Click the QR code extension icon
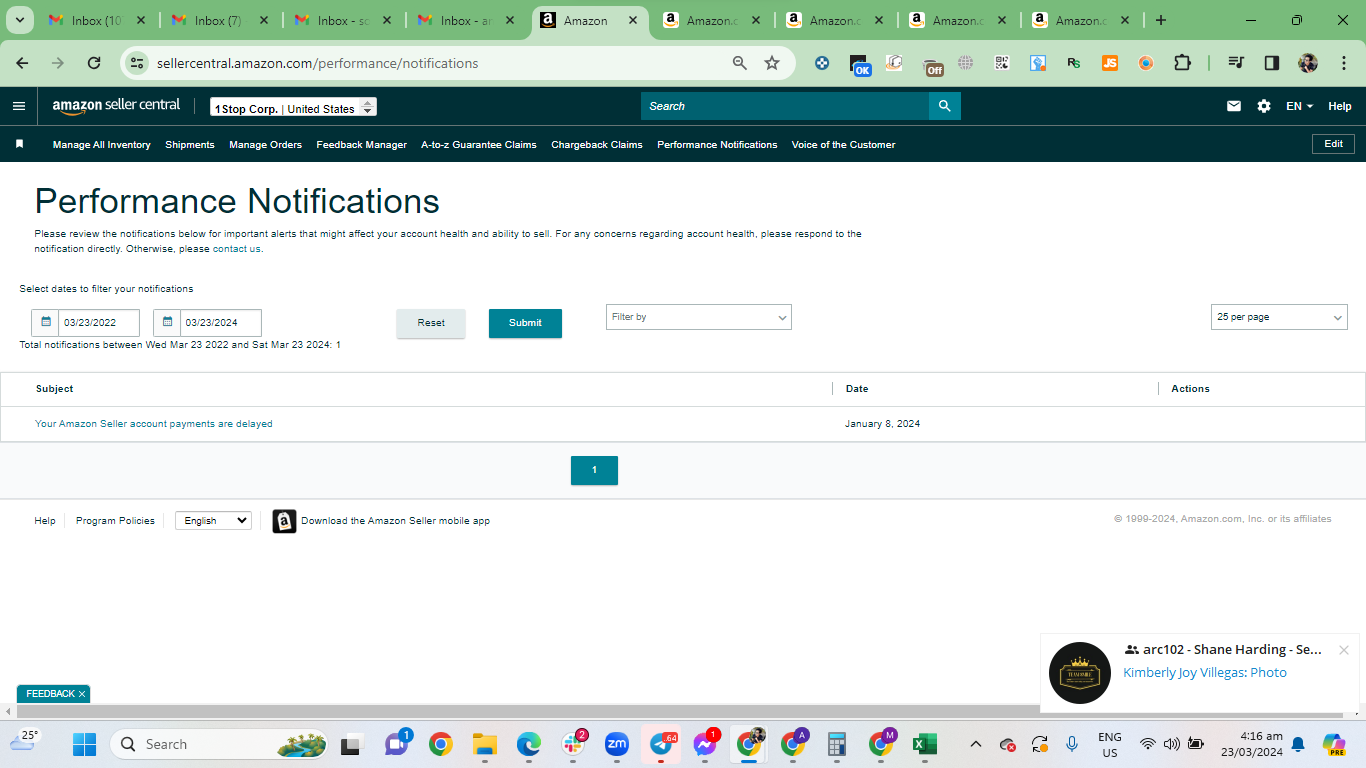This screenshot has height=768, width=1366. (1002, 63)
